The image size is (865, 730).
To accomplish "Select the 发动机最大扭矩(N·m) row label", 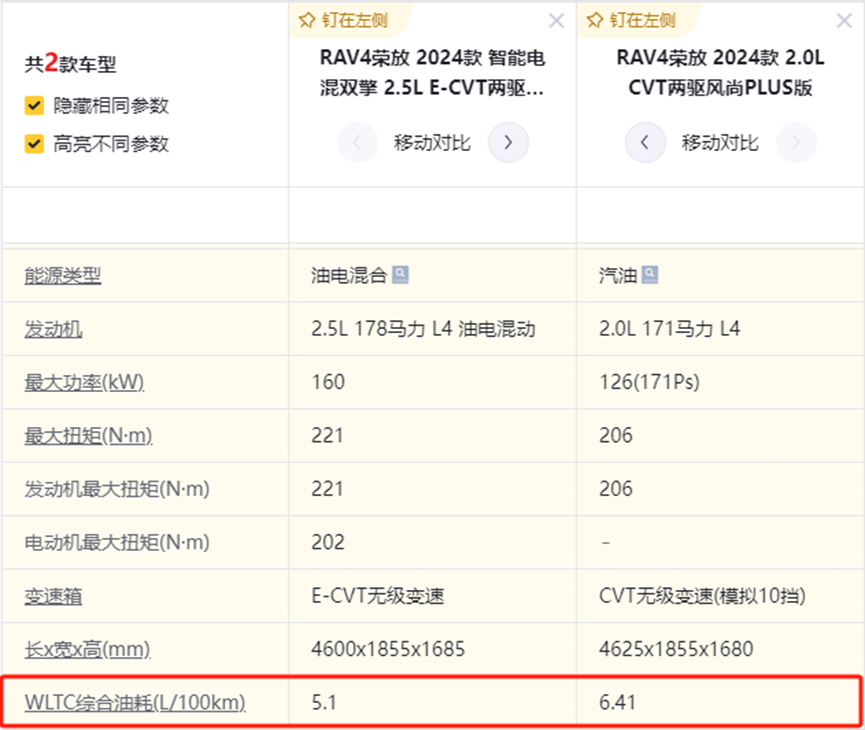I will [x=117, y=489].
